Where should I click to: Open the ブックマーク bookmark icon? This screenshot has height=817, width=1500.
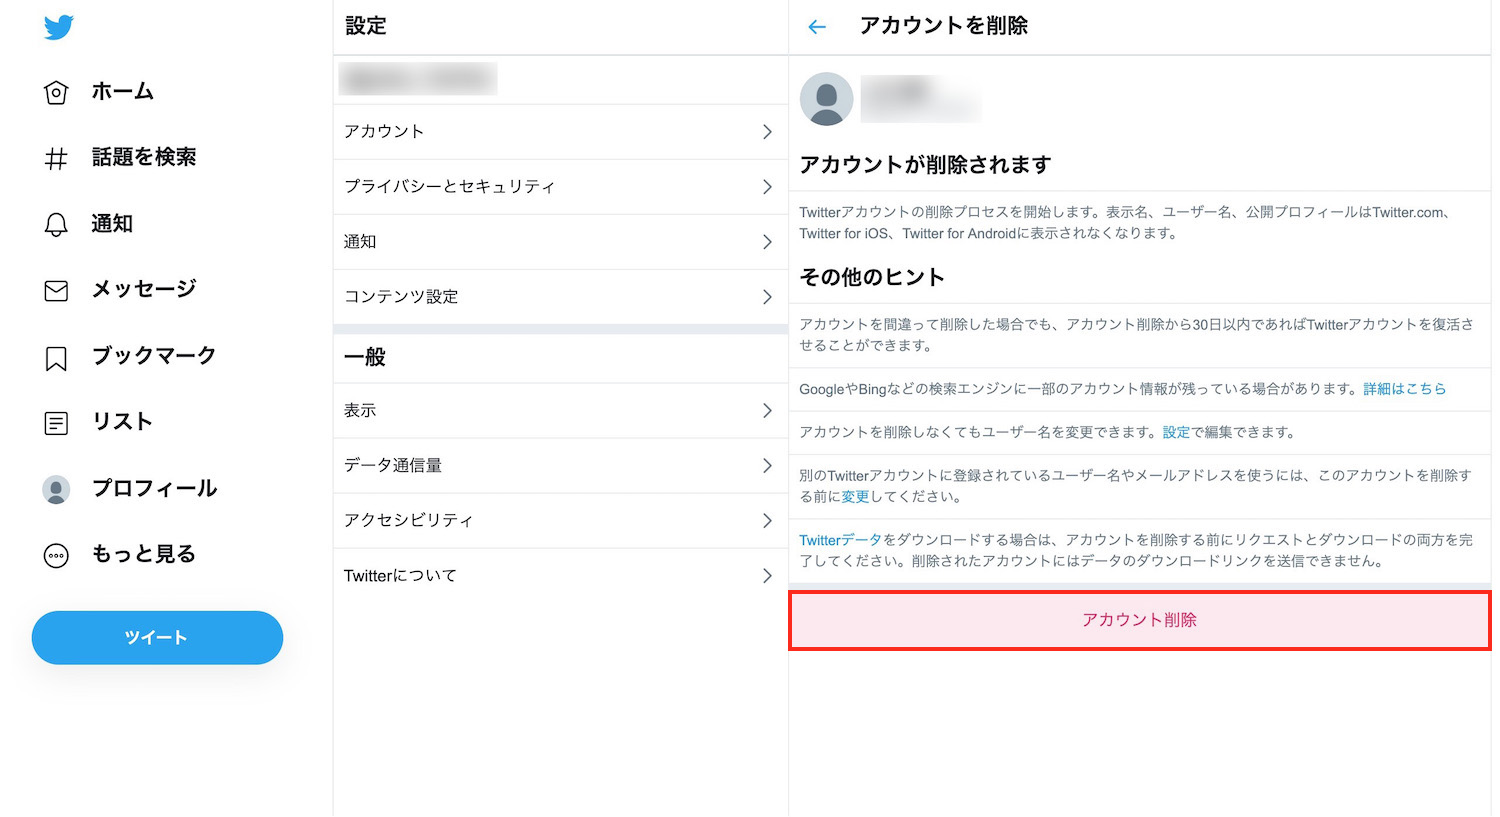point(56,358)
